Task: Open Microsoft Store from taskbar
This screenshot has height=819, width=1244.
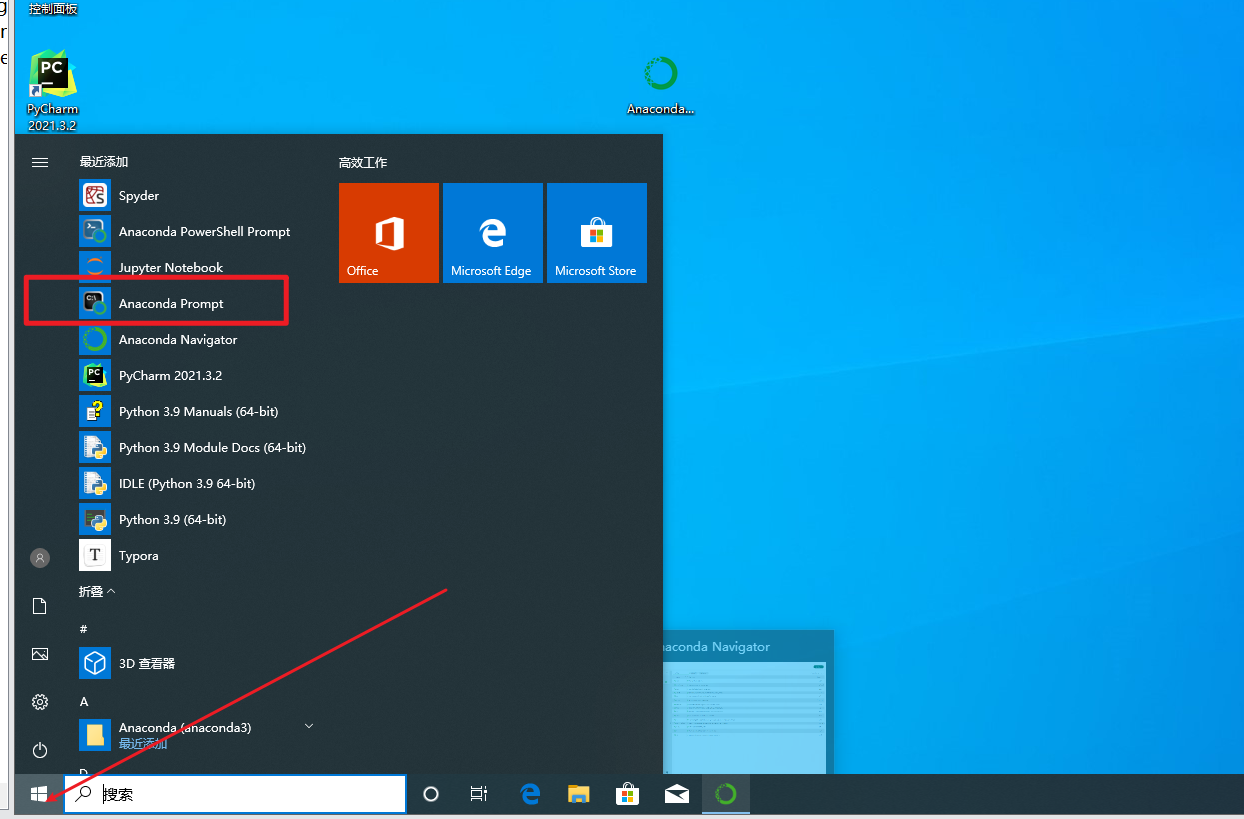Action: [628, 794]
